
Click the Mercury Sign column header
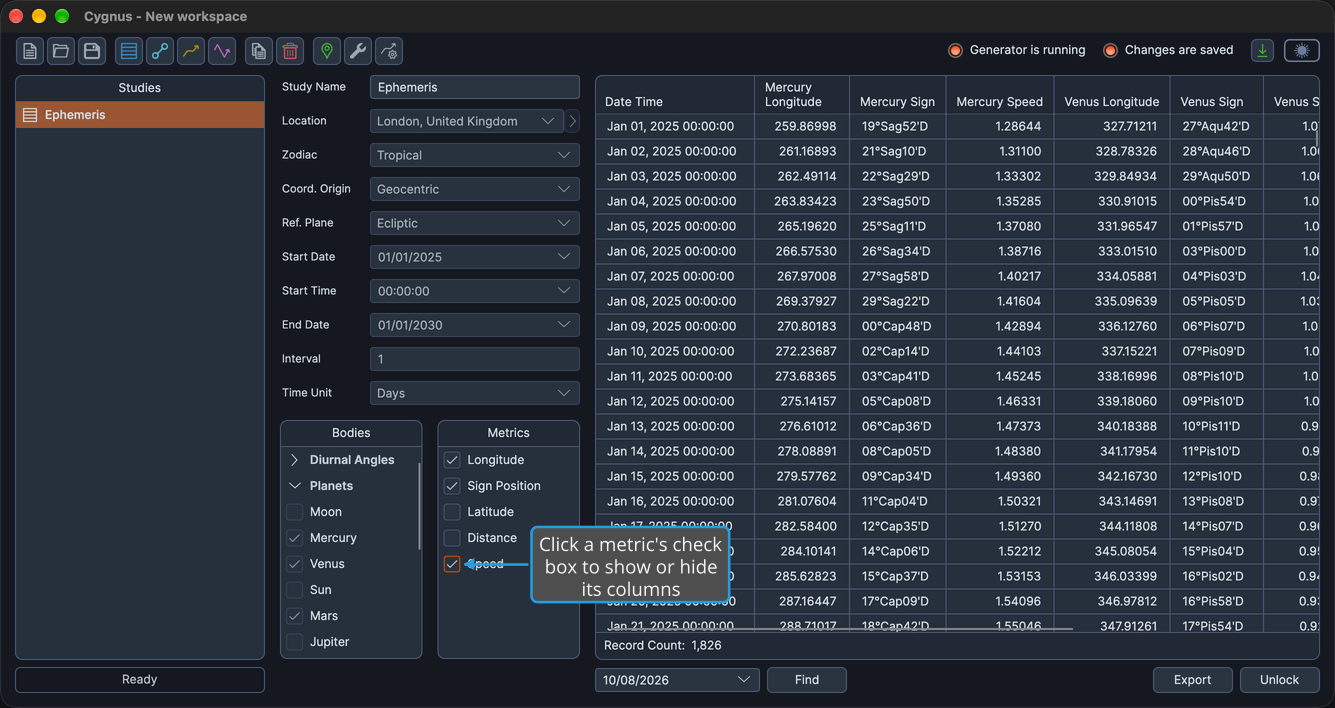[x=897, y=95]
